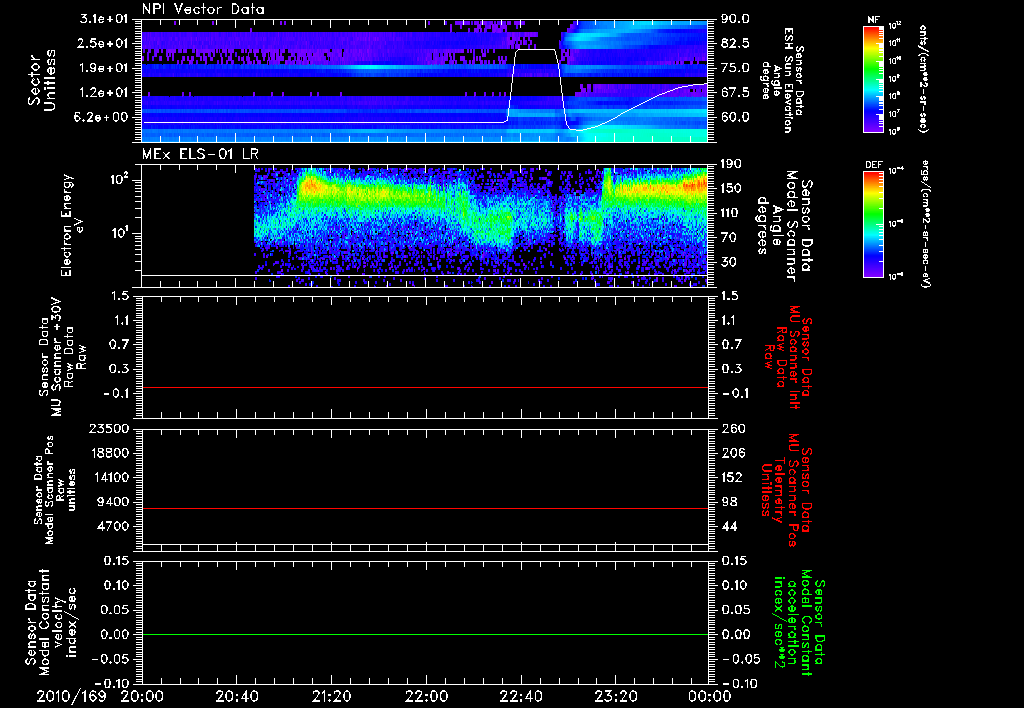Click the '1.2e+01' sector axis value
This screenshot has width=1024, height=708.
pos(104,93)
